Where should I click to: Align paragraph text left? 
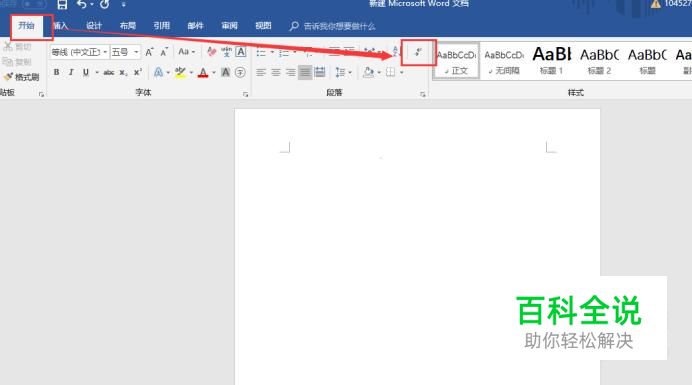coord(261,72)
